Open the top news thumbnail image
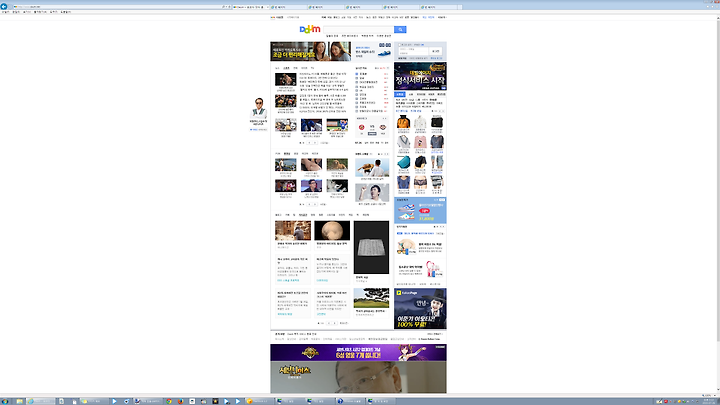Viewport: 720px width, 405px height. coord(286,79)
